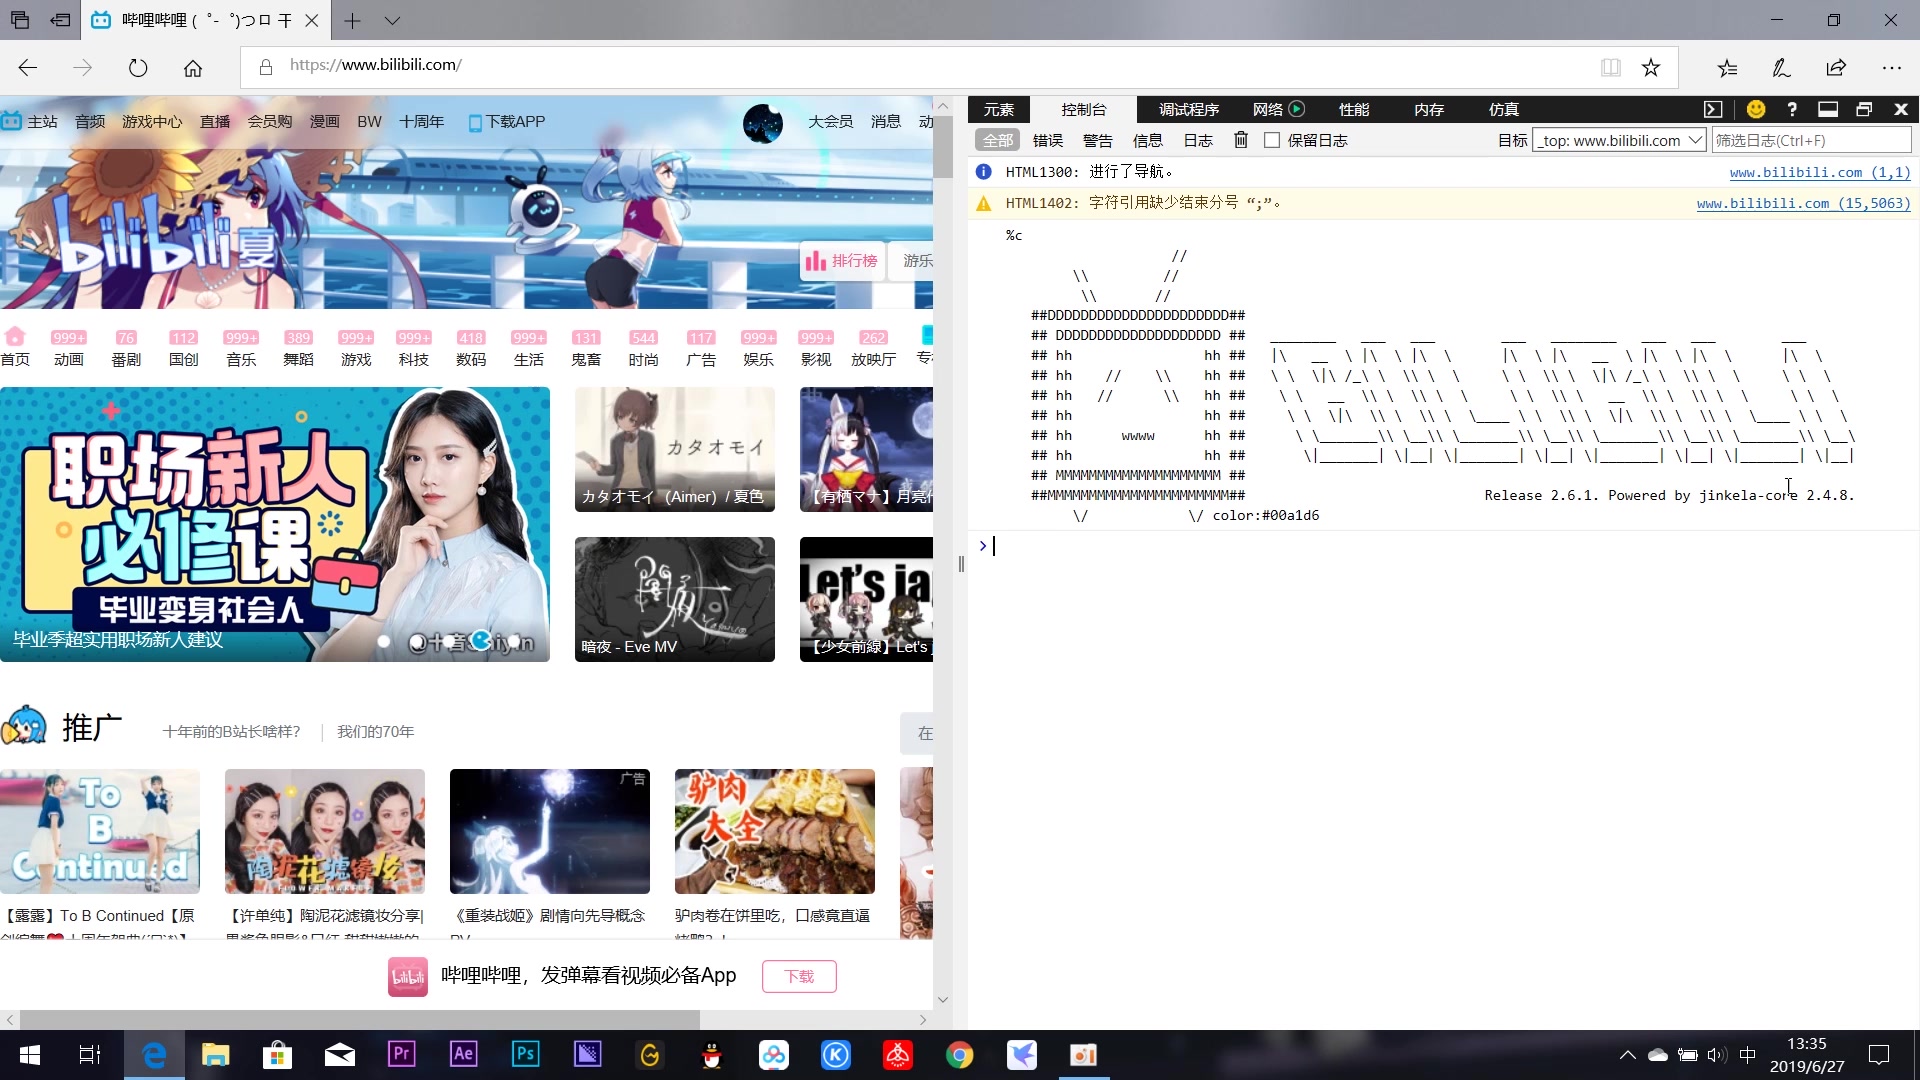Click 十年前的B站长啥样? link
The image size is (1920, 1080).
(232, 732)
